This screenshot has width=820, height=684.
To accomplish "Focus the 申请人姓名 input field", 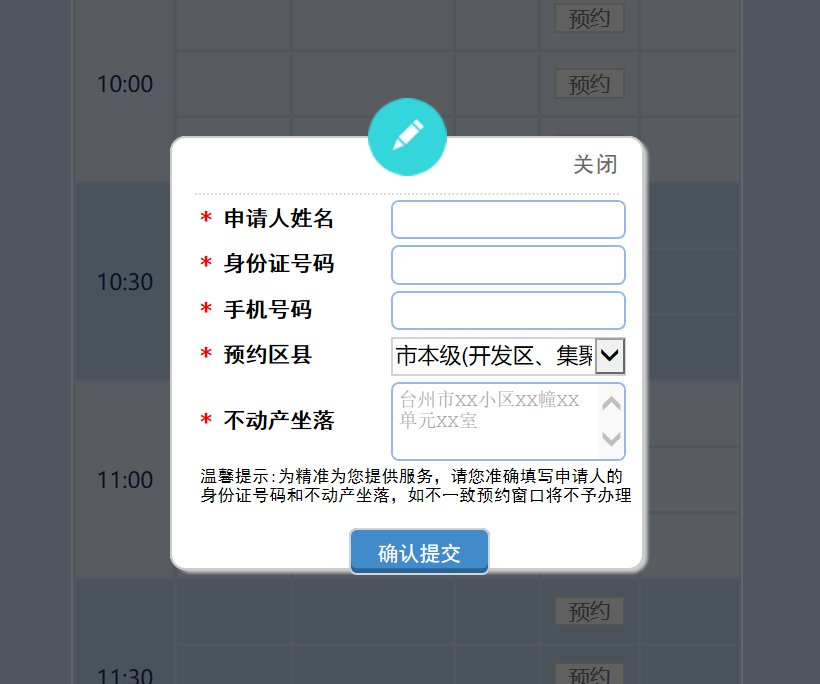I will (508, 219).
